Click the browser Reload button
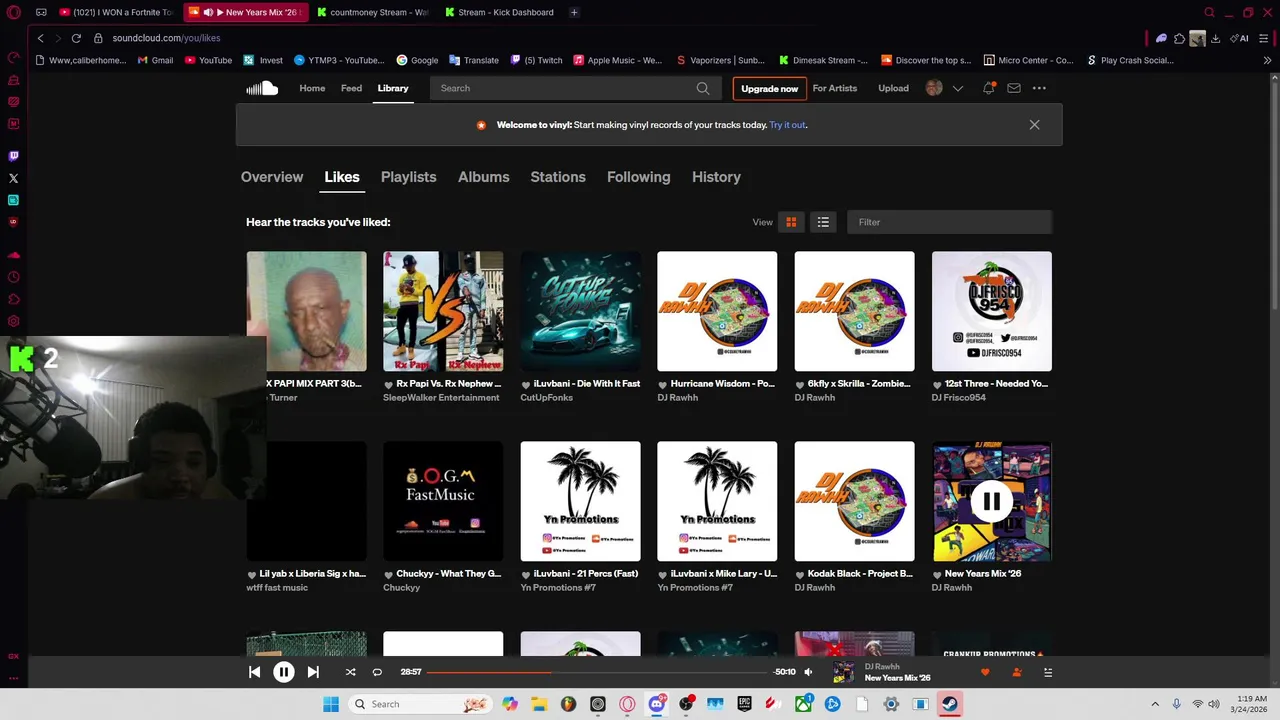Viewport: 1280px width, 720px height. click(x=76, y=38)
